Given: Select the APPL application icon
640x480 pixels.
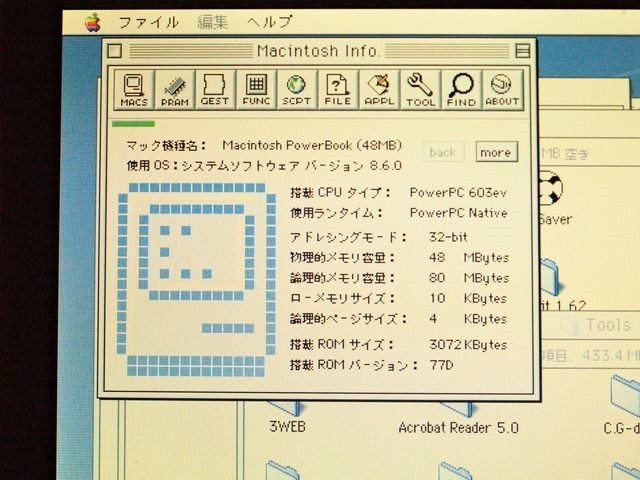Looking at the screenshot, I should pos(379,90).
